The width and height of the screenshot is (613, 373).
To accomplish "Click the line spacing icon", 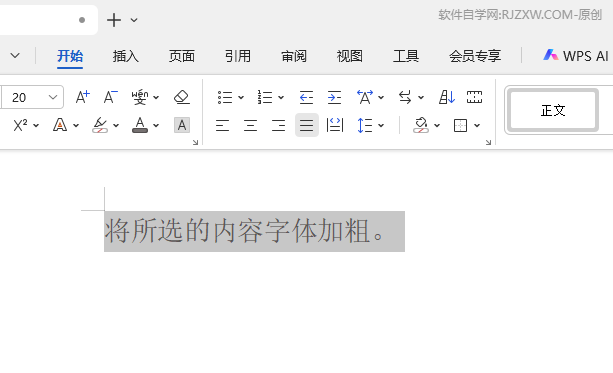I will click(365, 126).
